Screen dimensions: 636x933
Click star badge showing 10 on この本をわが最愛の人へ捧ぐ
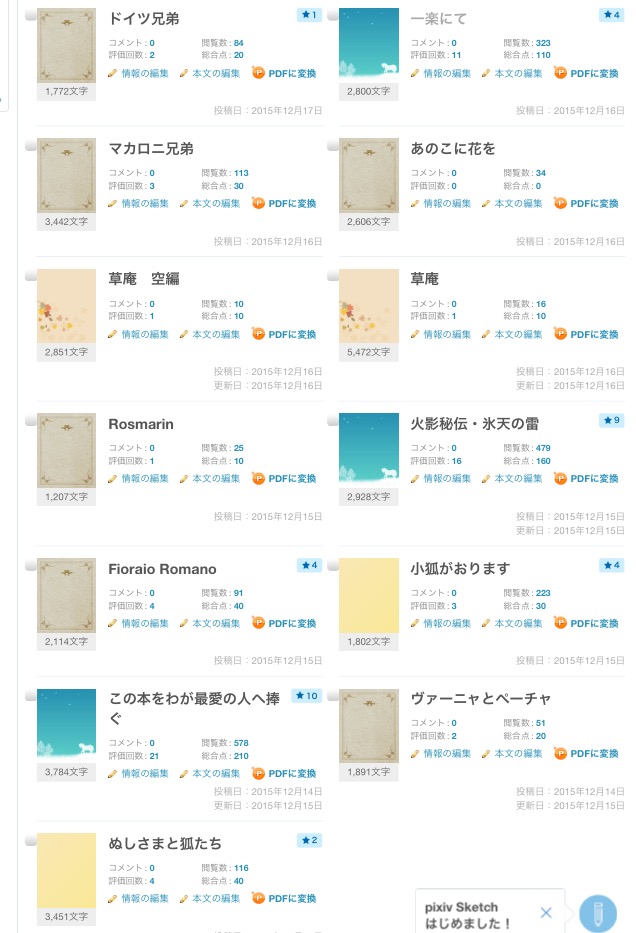[x=306, y=695]
